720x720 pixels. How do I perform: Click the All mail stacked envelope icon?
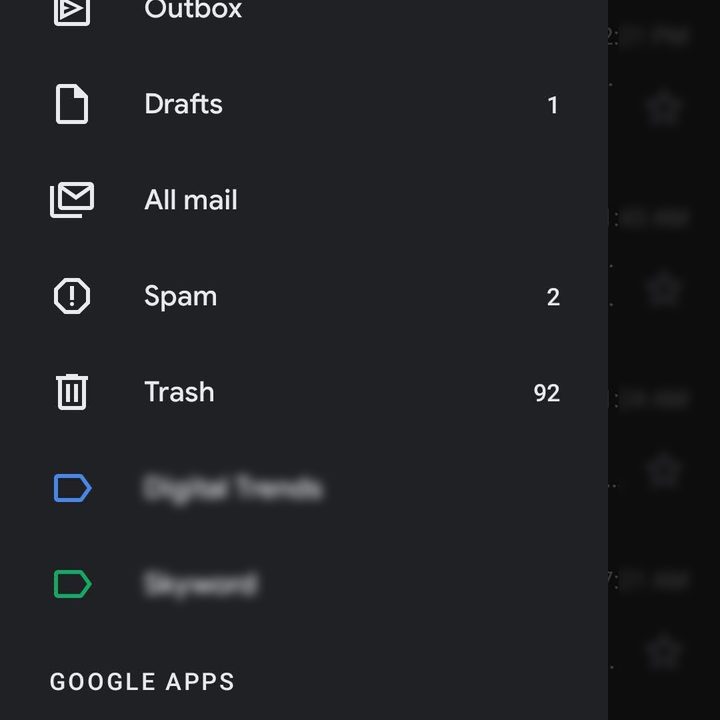point(72,200)
